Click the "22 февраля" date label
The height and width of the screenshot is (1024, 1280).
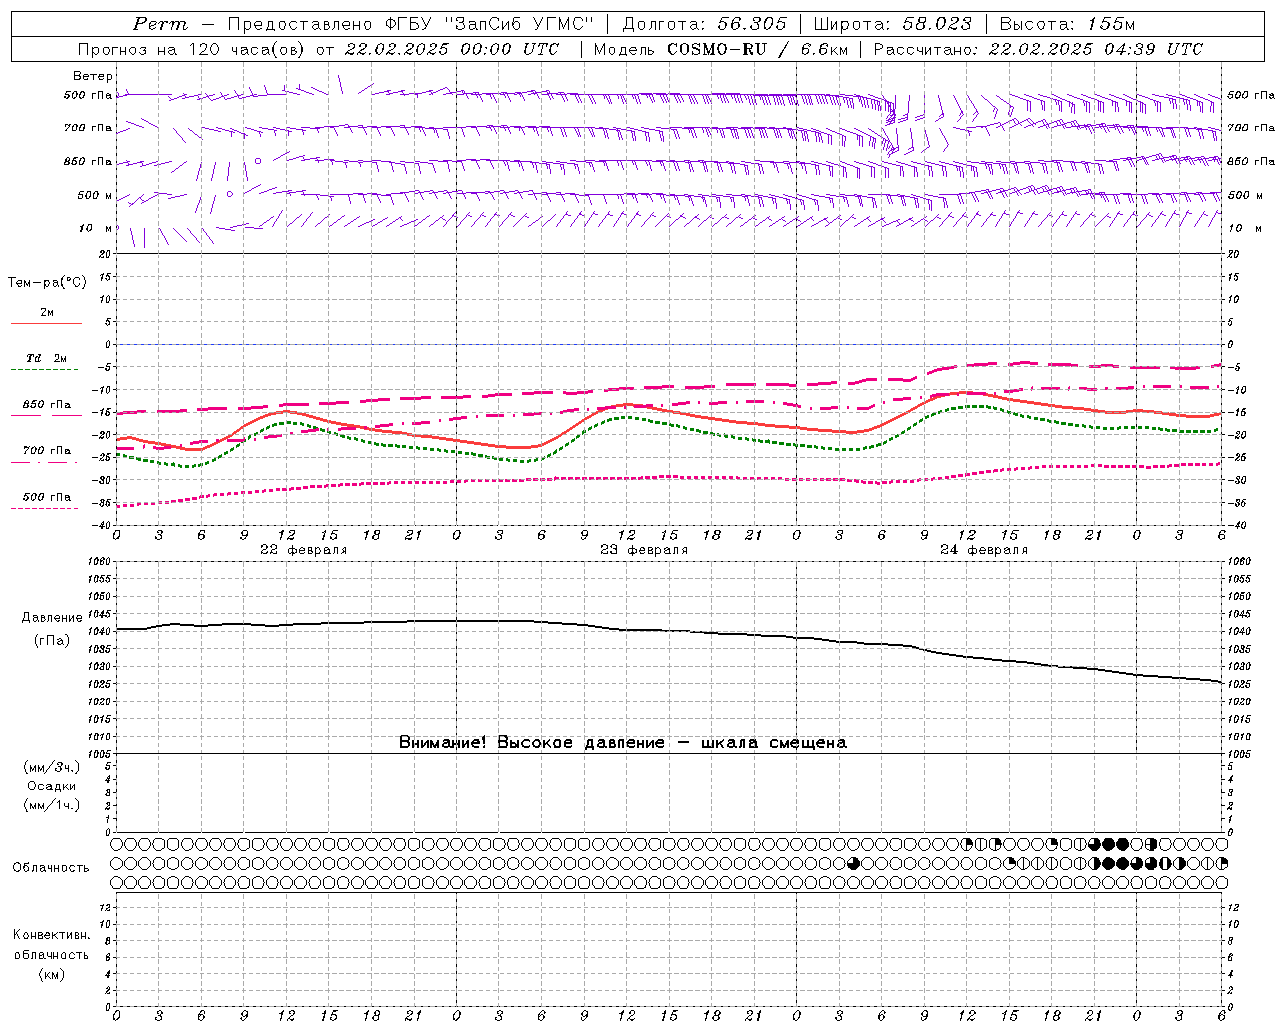point(304,550)
